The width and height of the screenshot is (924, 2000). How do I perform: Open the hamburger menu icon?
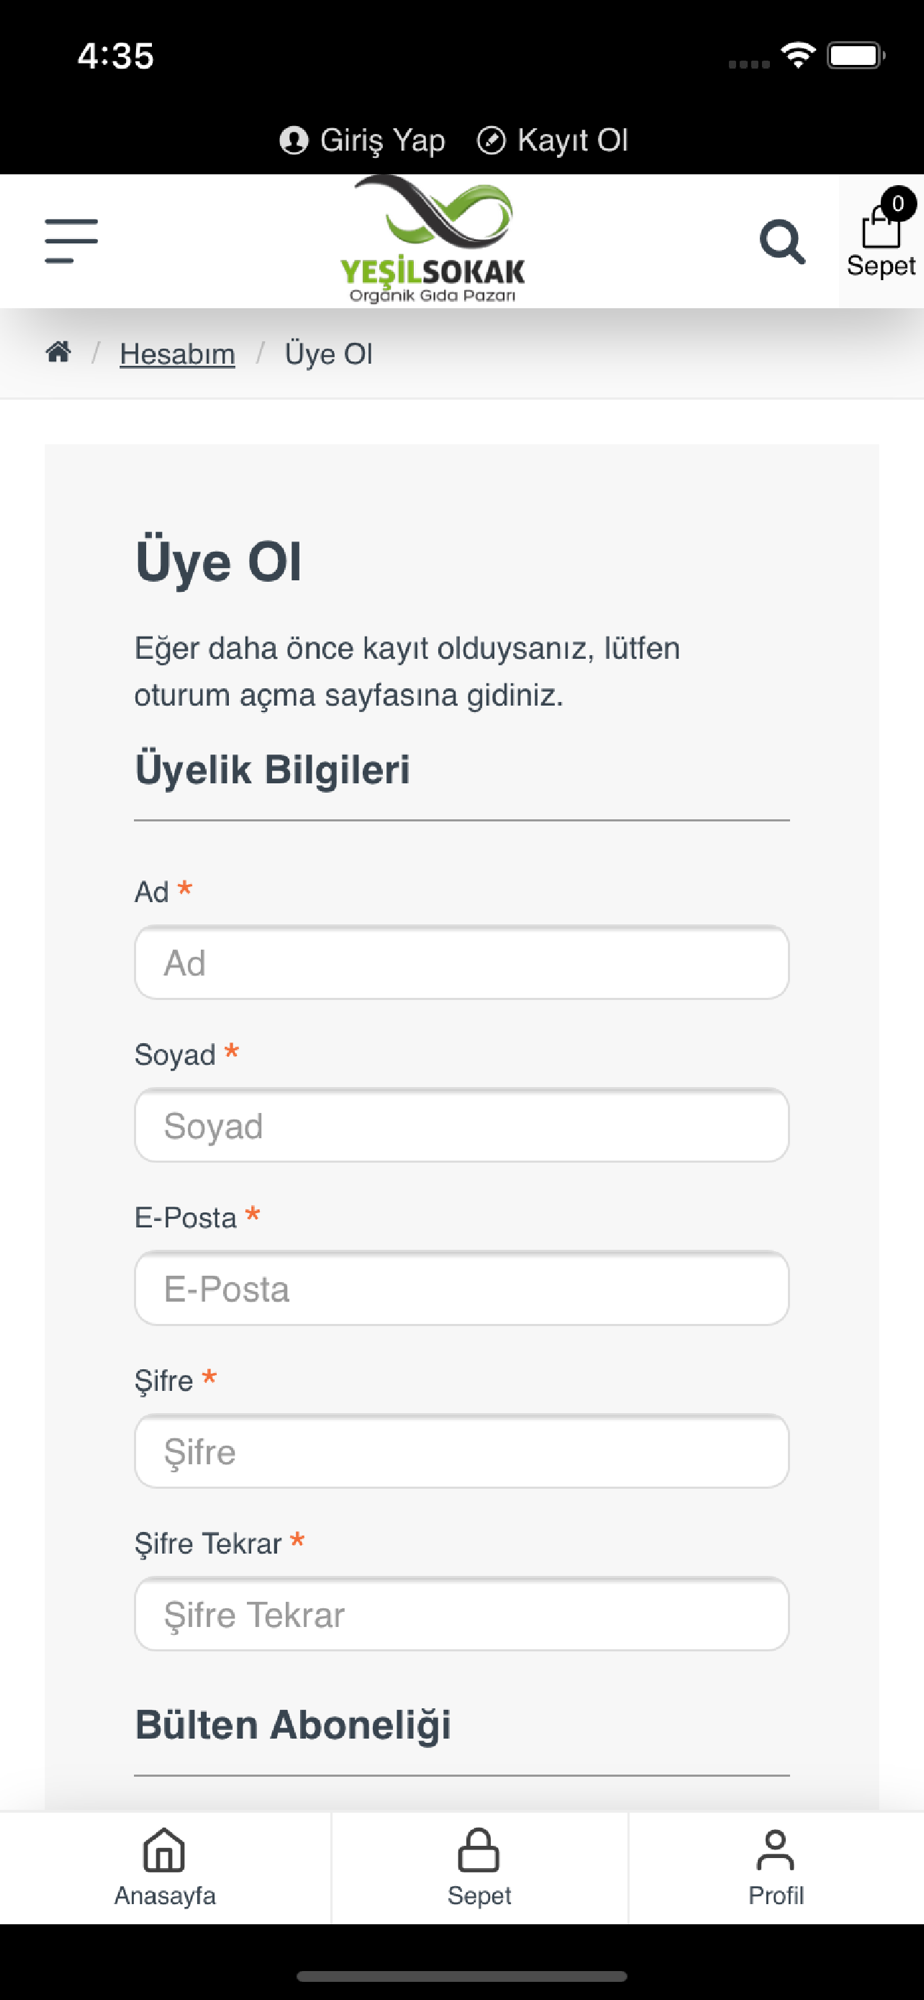tap(71, 241)
